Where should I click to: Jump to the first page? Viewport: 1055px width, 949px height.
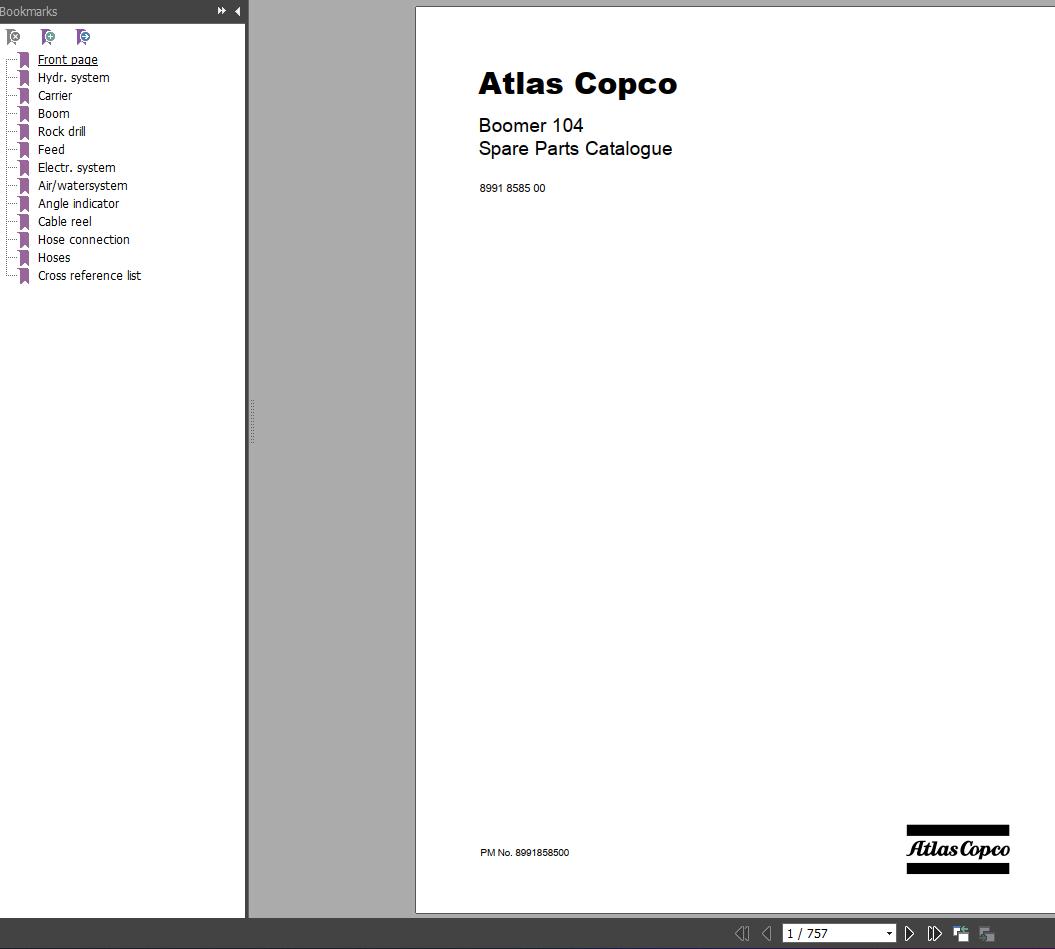click(742, 932)
